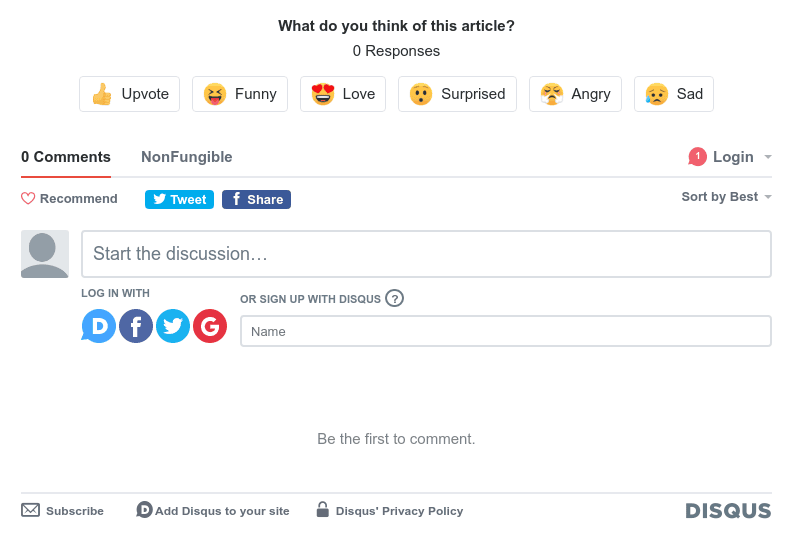Click the Start the discussion text box

pos(426,254)
